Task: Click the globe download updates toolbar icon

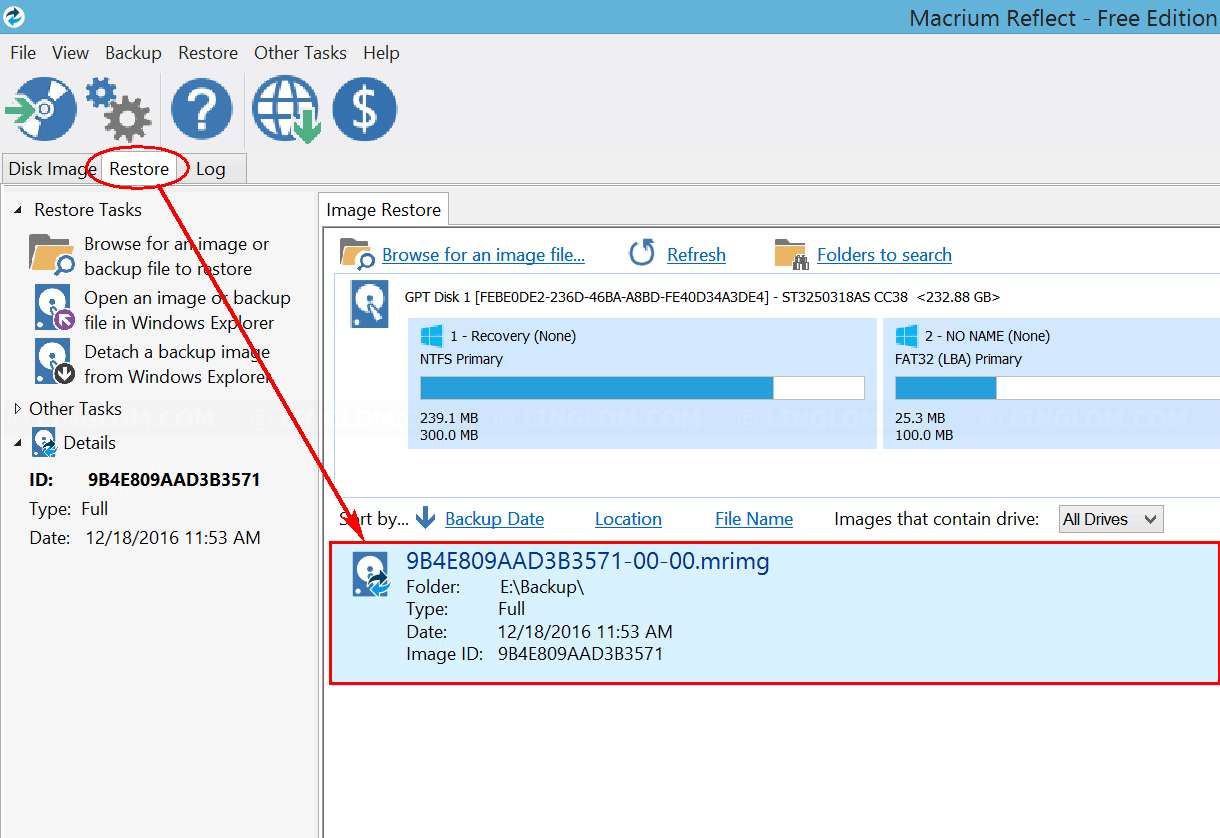Action: pyautogui.click(x=286, y=109)
